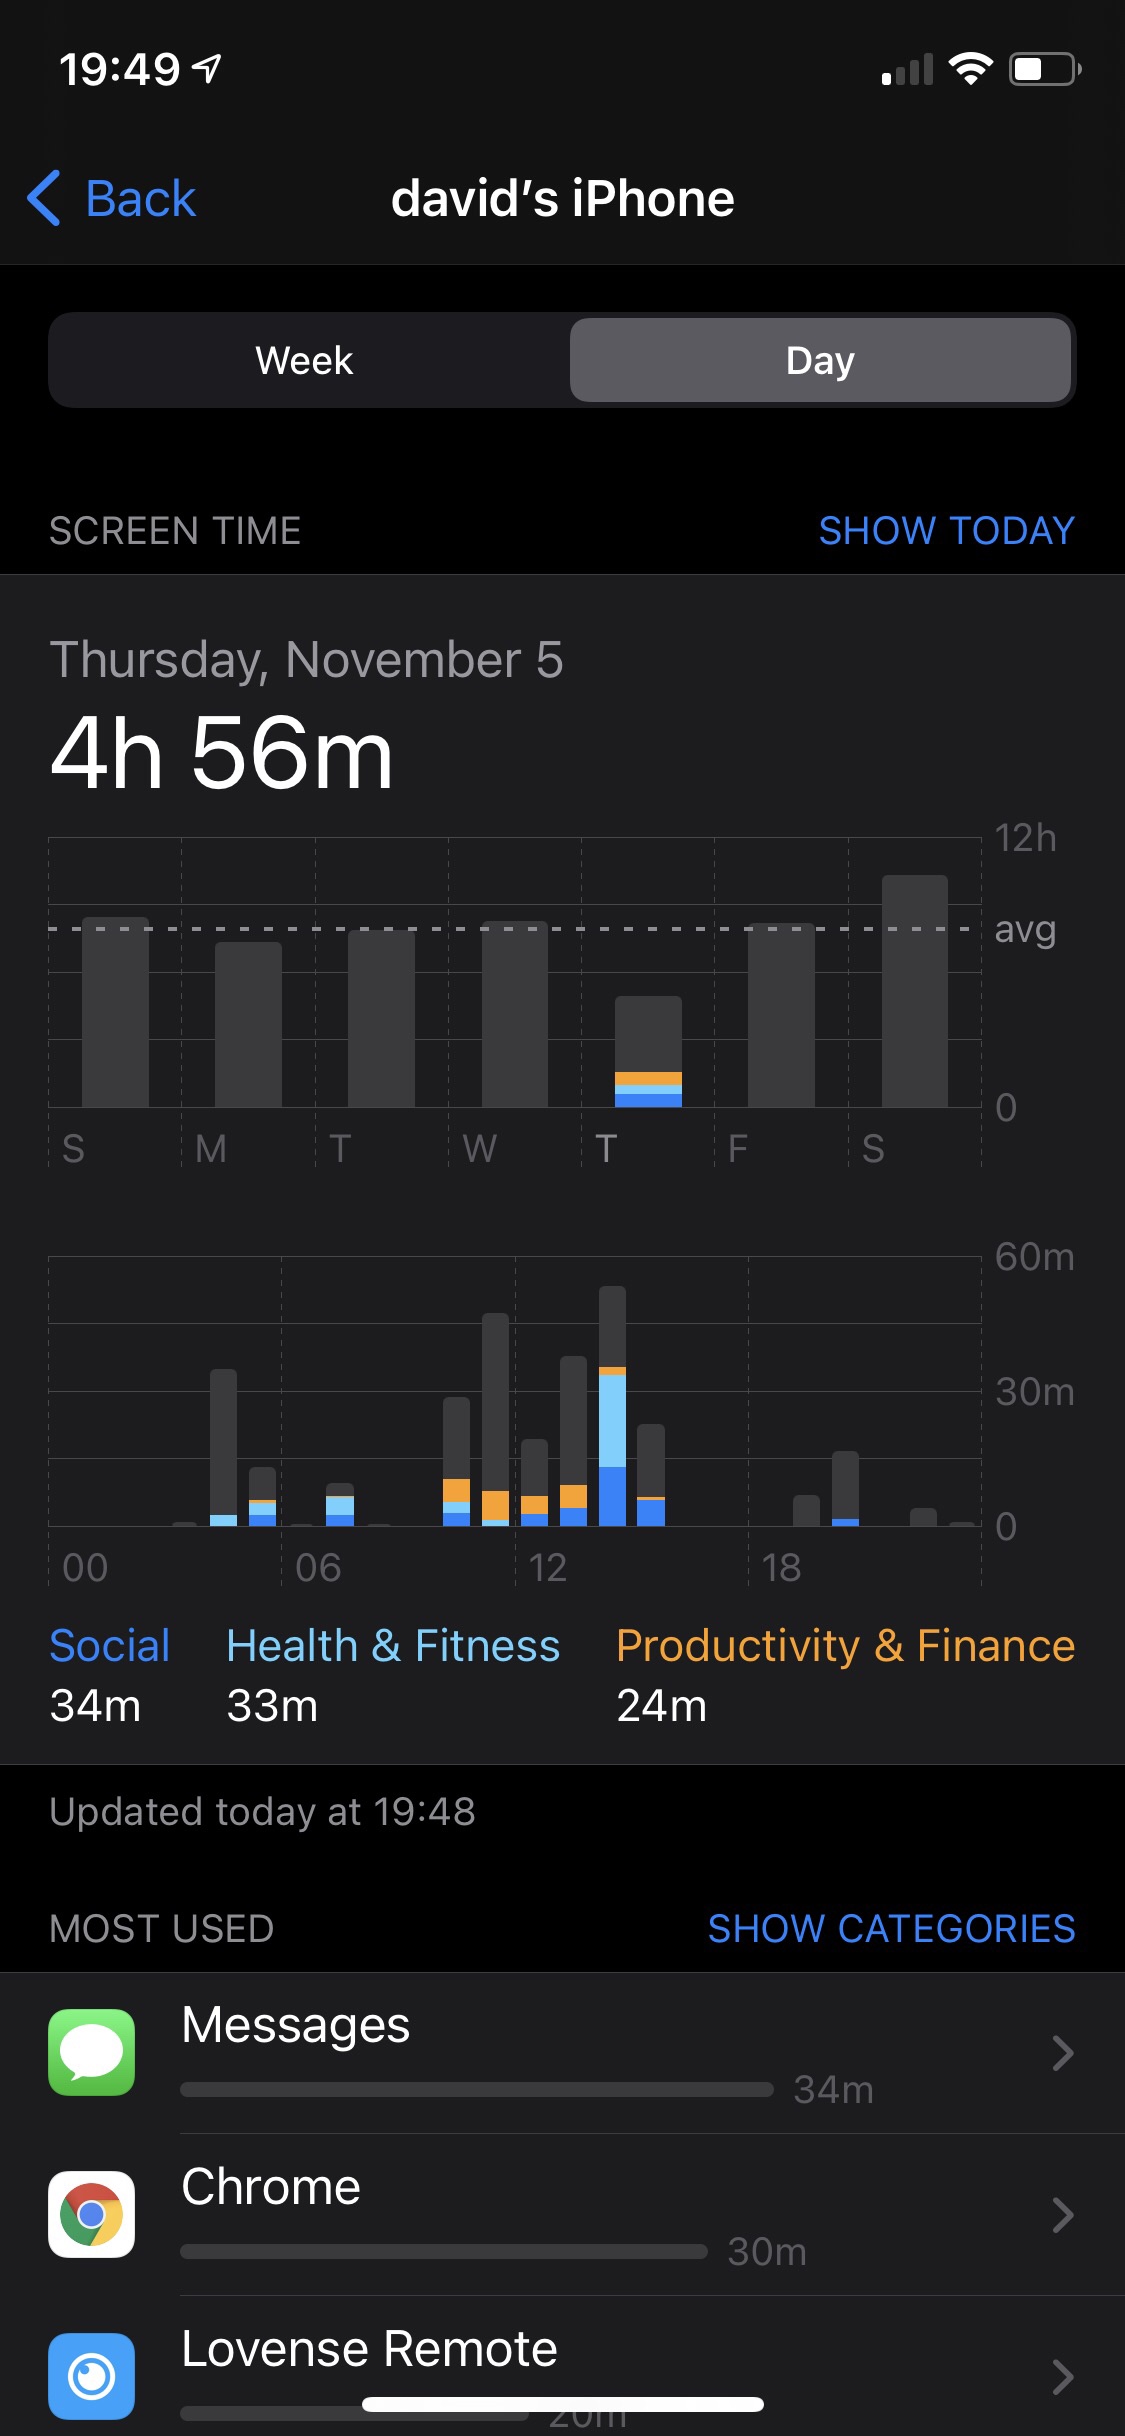Tap the Wi-Fi status icon

pos(969,69)
